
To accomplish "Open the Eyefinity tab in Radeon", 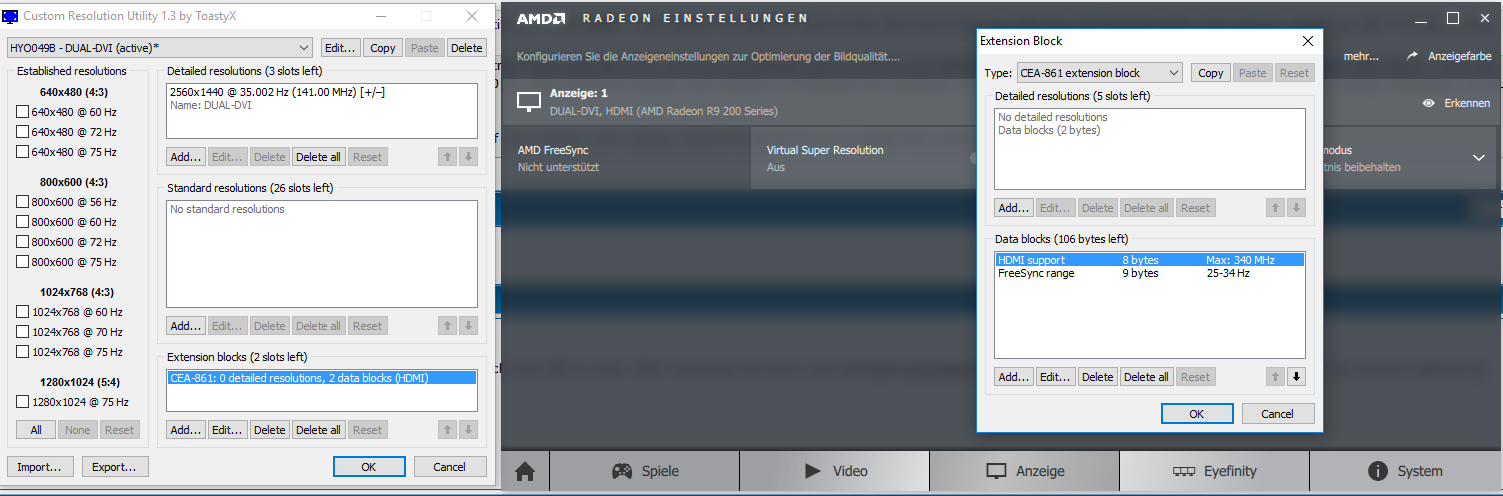I will pyautogui.click(x=1214, y=471).
